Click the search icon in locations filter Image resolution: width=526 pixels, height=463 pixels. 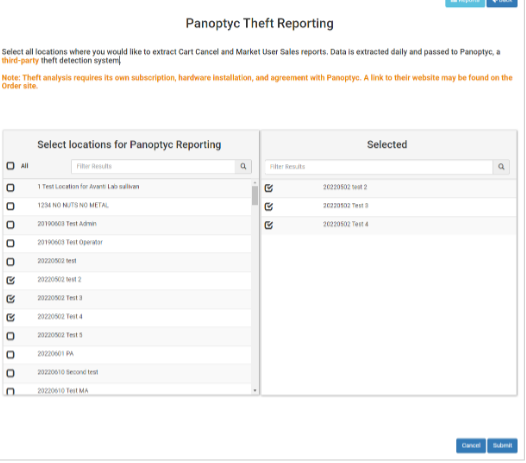click(243, 166)
